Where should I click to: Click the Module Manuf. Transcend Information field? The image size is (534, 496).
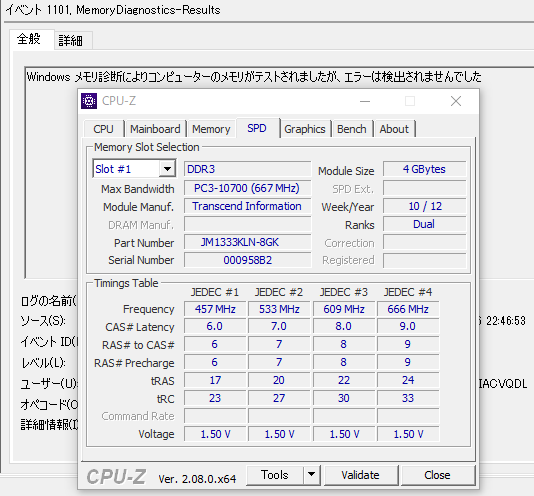(x=248, y=206)
